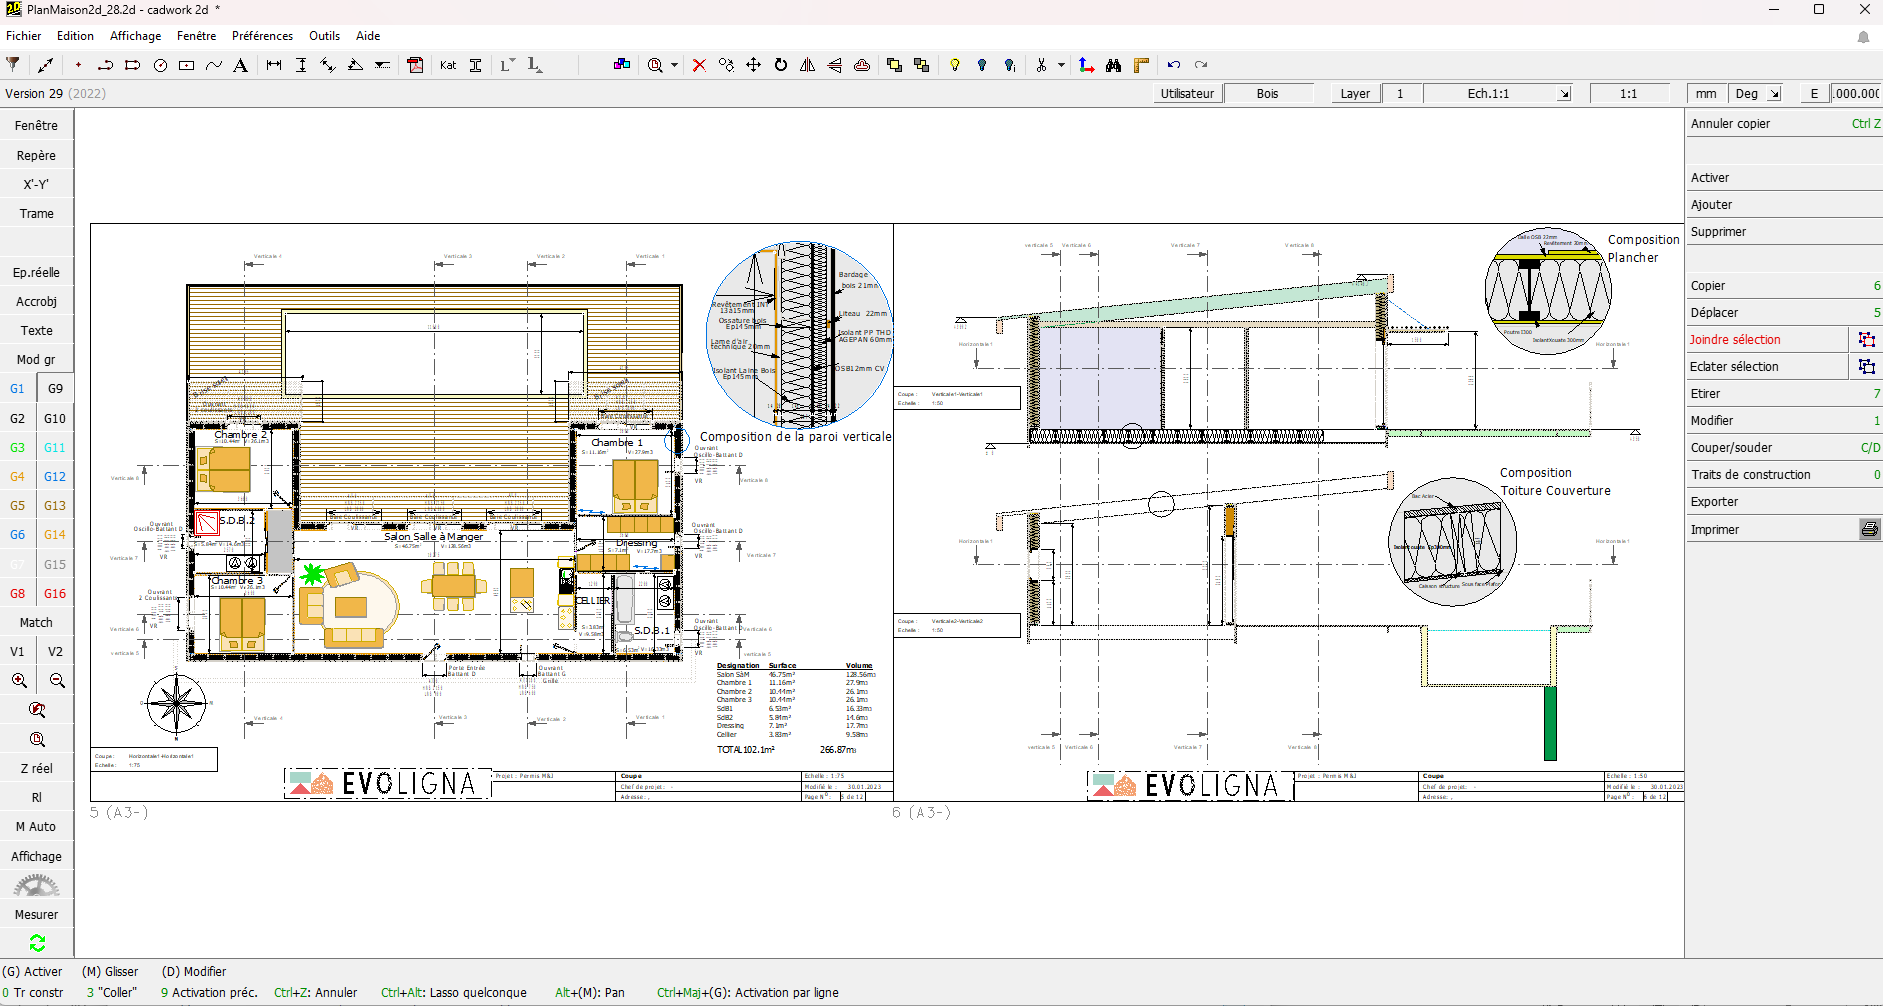Open the Préférences menu
Image resolution: width=1883 pixels, height=1006 pixels.
[x=262, y=36]
